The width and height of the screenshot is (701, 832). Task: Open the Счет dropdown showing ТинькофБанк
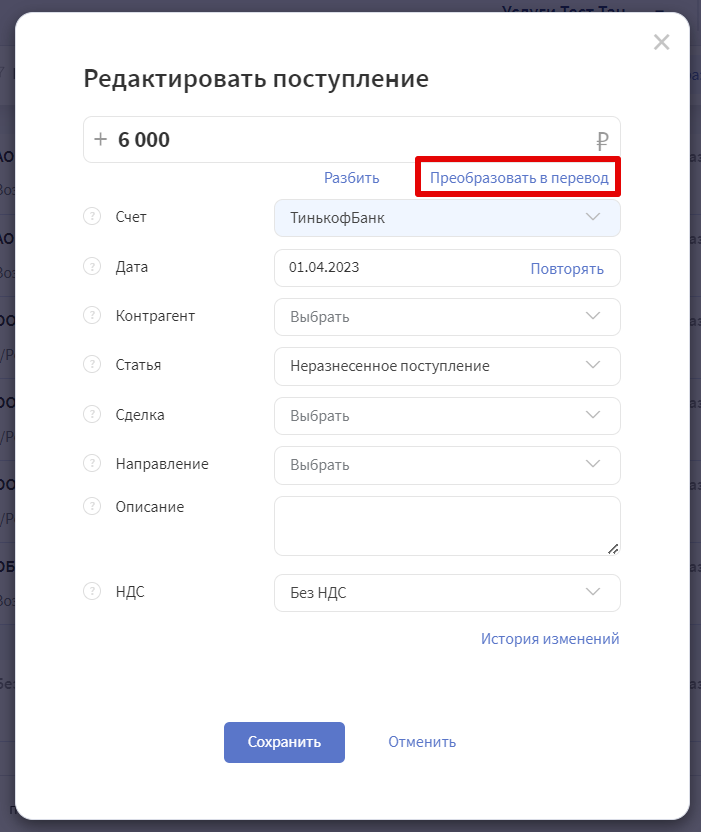(x=447, y=218)
